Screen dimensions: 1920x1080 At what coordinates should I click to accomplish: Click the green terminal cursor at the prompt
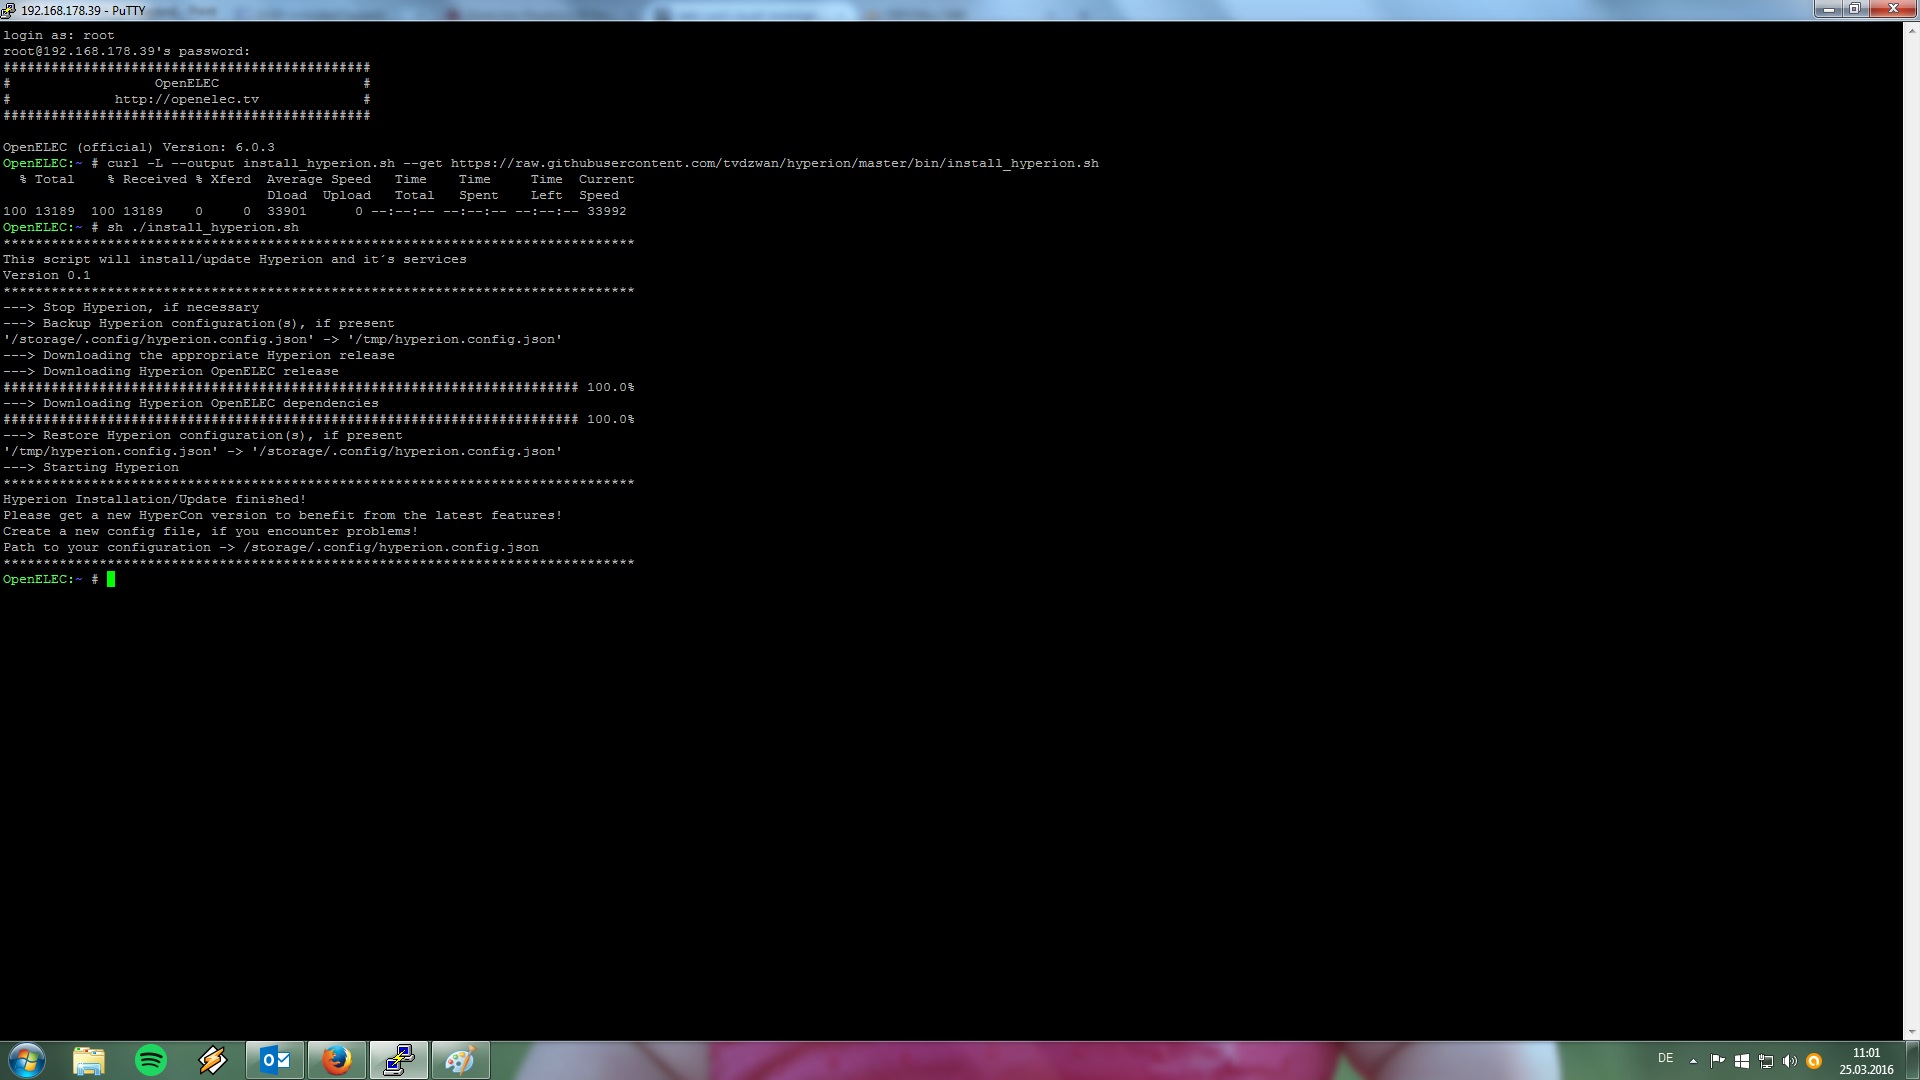pos(111,579)
